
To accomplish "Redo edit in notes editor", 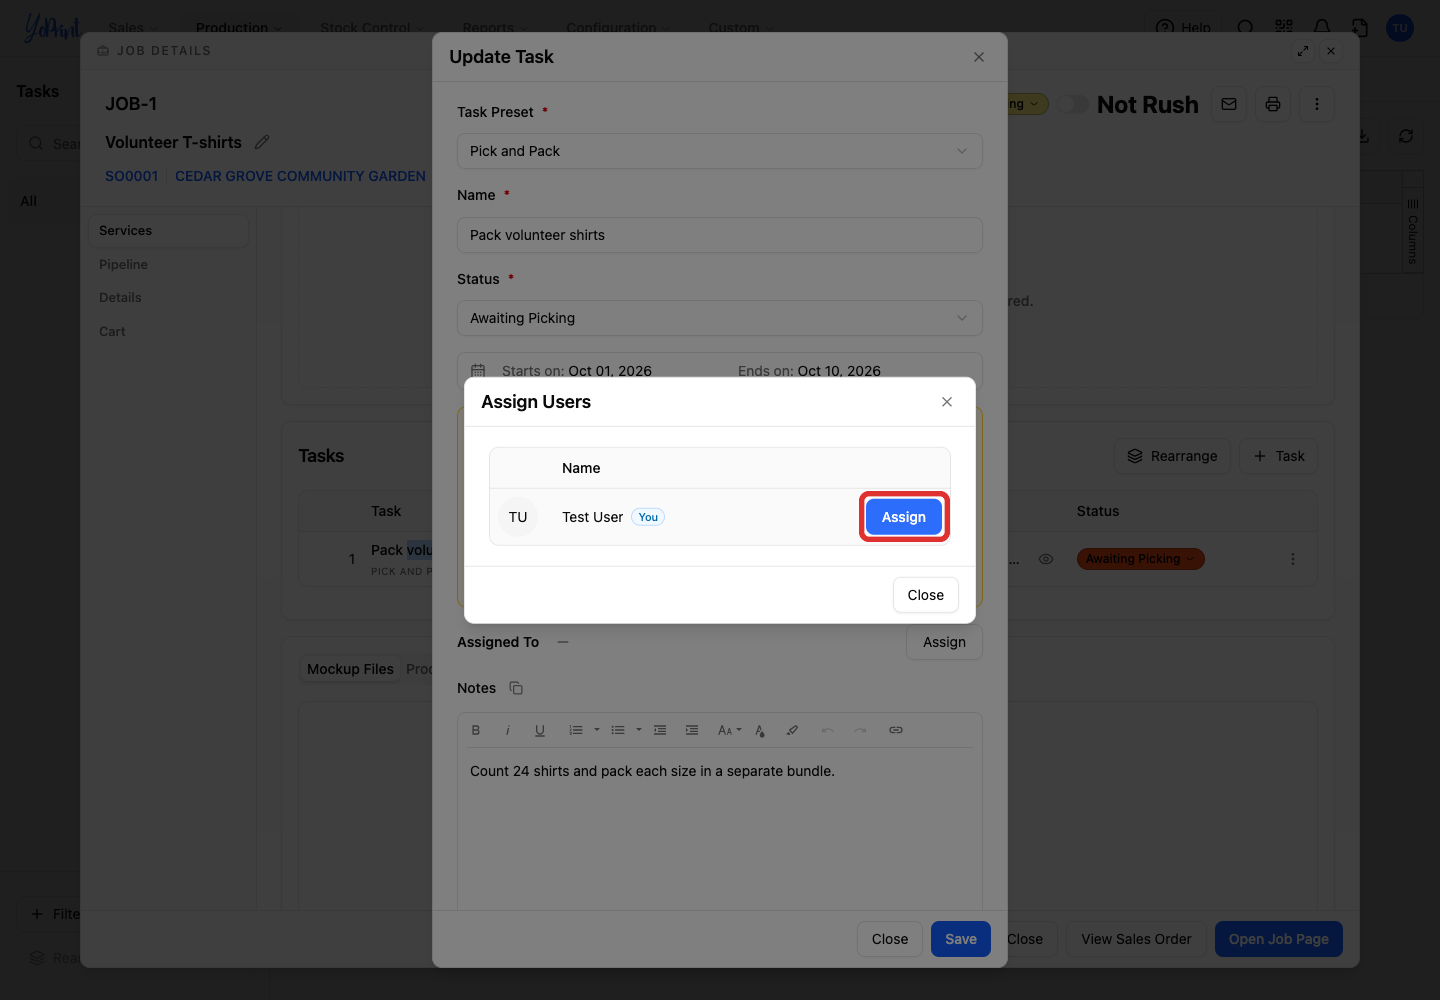I will coord(860,730).
